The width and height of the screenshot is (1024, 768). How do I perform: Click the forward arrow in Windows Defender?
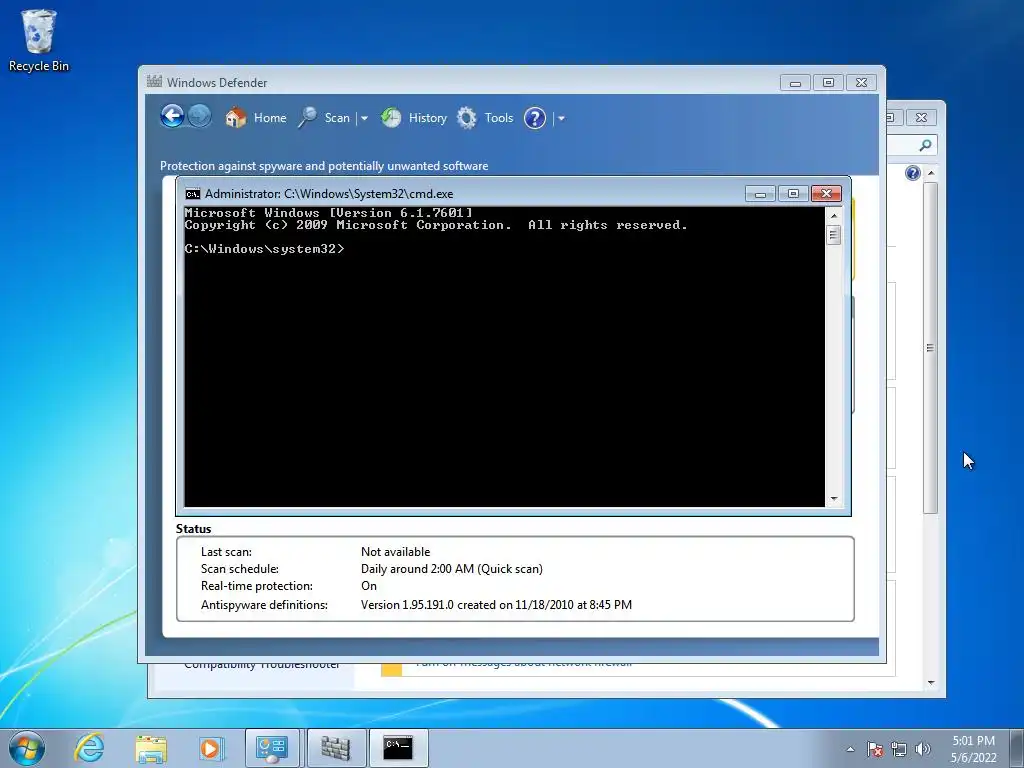click(200, 117)
